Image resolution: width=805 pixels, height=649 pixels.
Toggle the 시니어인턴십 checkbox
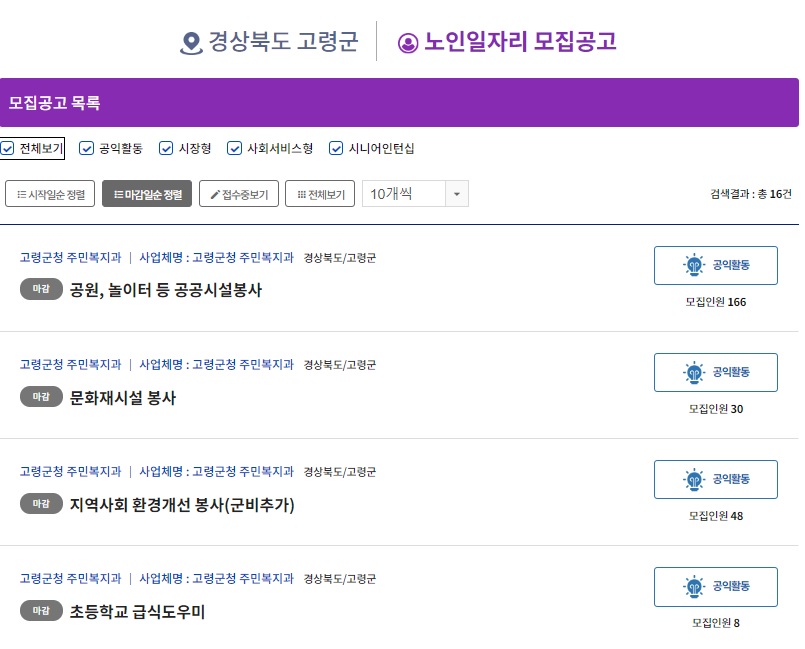[337, 149]
